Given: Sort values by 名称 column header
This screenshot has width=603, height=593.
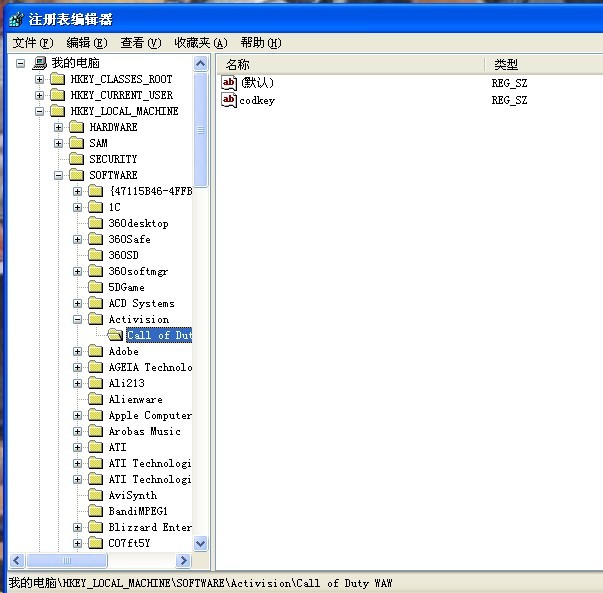Looking at the screenshot, I should pos(350,64).
